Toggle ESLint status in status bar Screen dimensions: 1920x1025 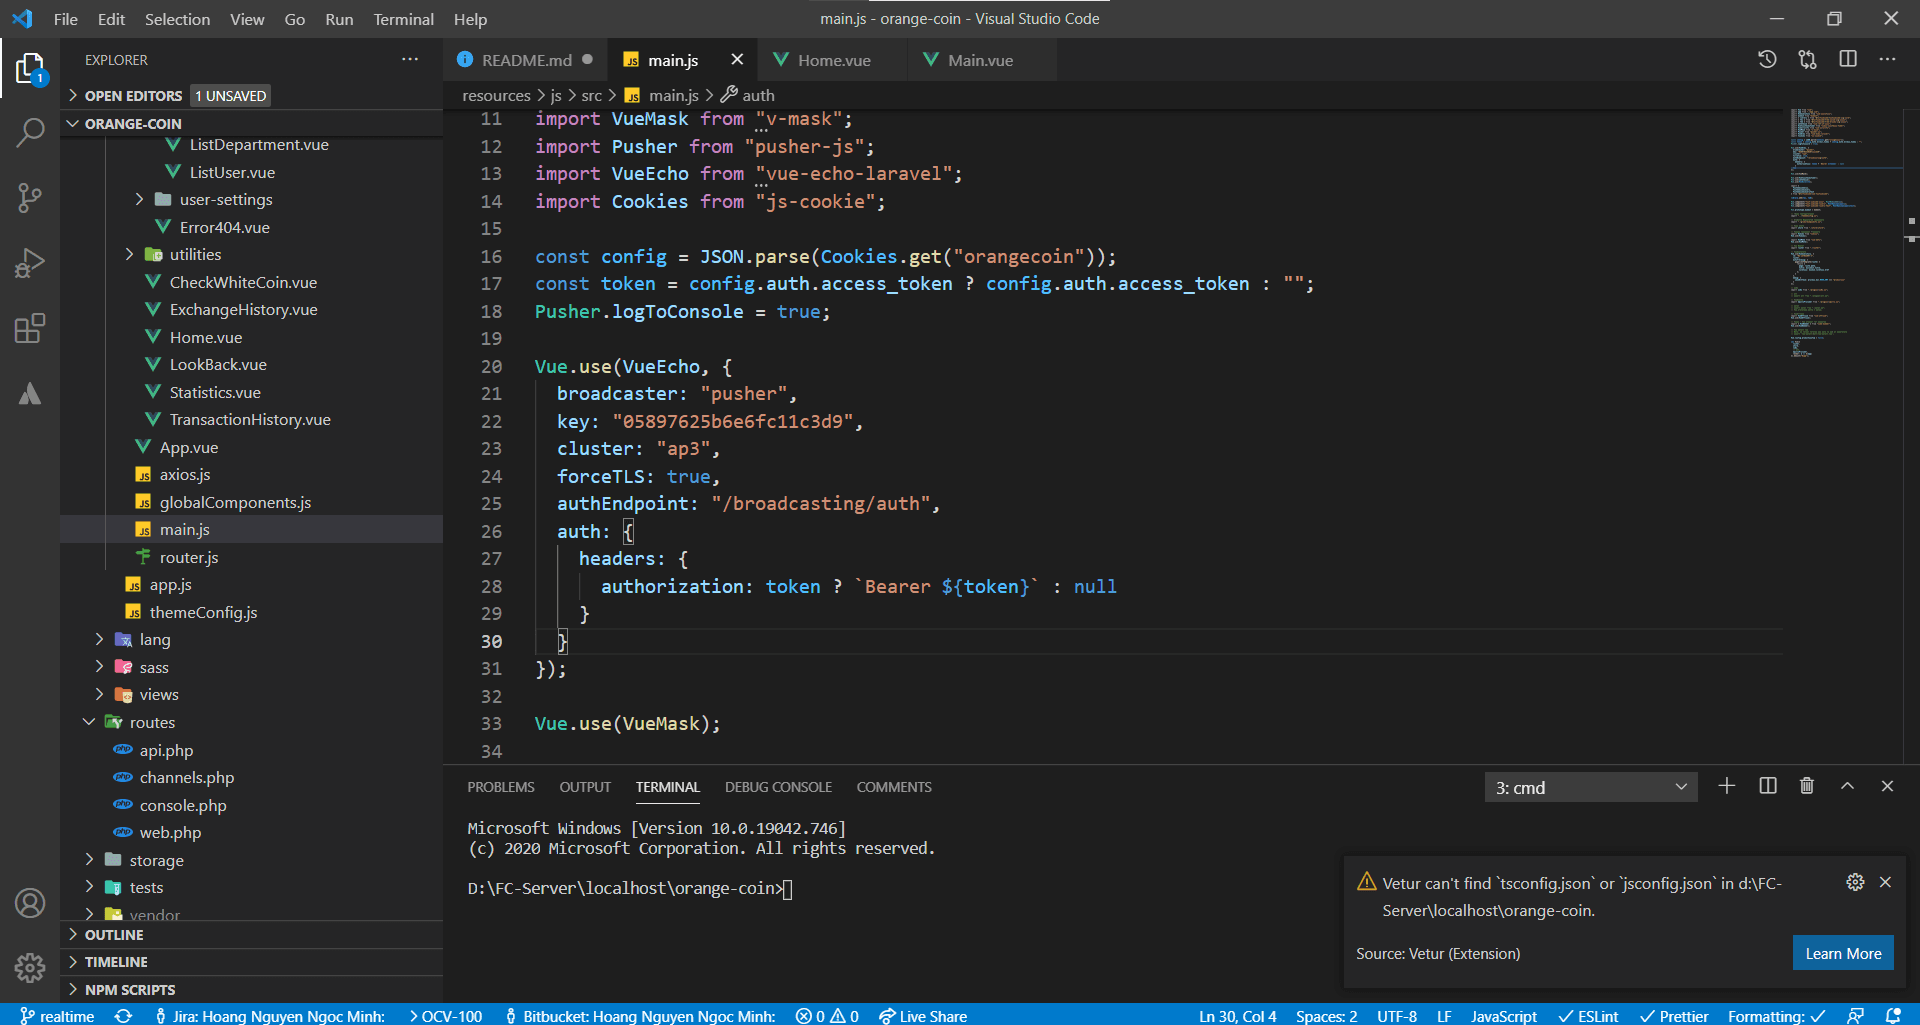pyautogui.click(x=1588, y=1016)
